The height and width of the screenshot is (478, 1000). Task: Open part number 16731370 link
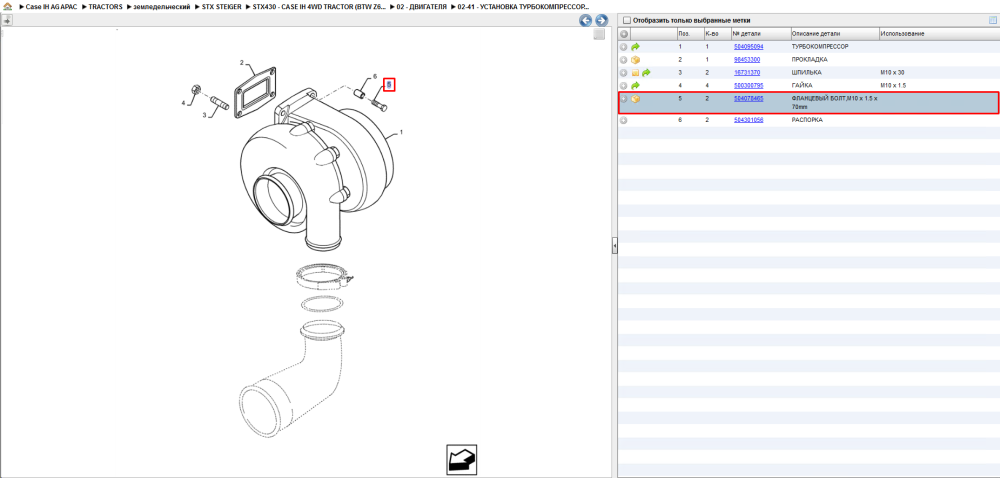pos(747,73)
